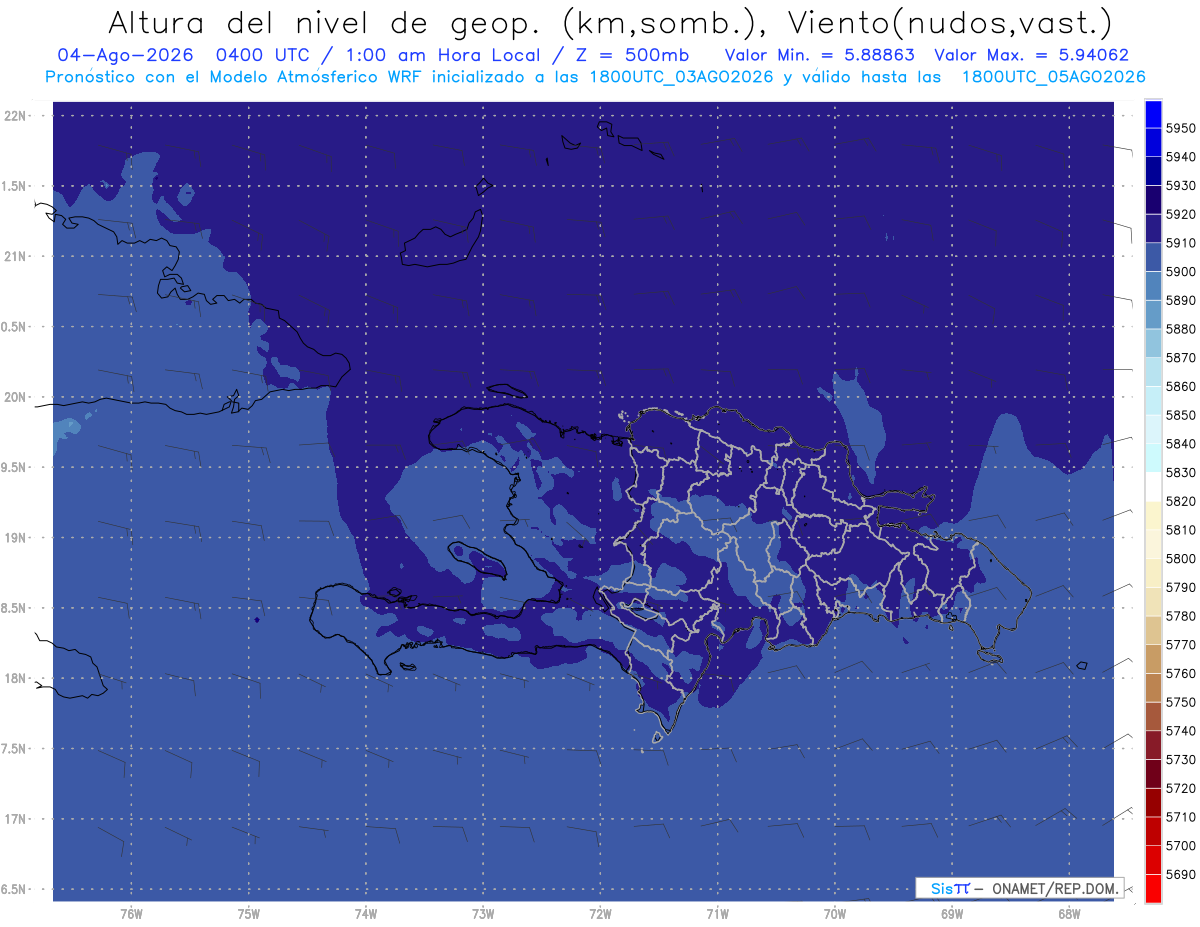The image size is (1200, 927).
Task: Click the '5740' legend value
Action: [x=1180, y=731]
